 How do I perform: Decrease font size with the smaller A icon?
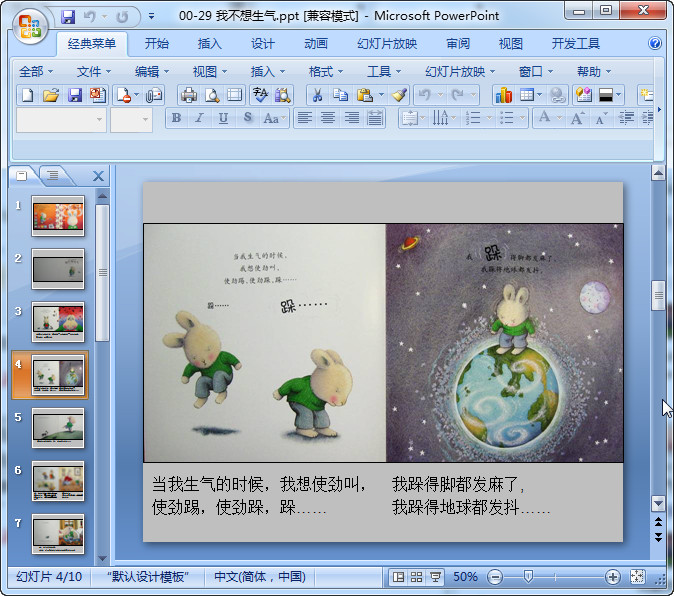click(x=601, y=118)
